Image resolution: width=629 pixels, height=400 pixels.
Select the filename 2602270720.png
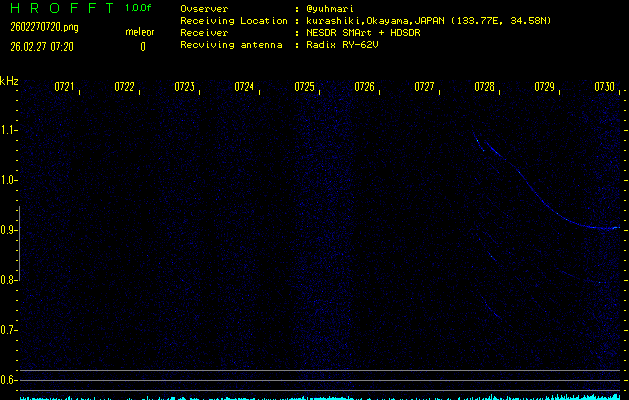45,27
